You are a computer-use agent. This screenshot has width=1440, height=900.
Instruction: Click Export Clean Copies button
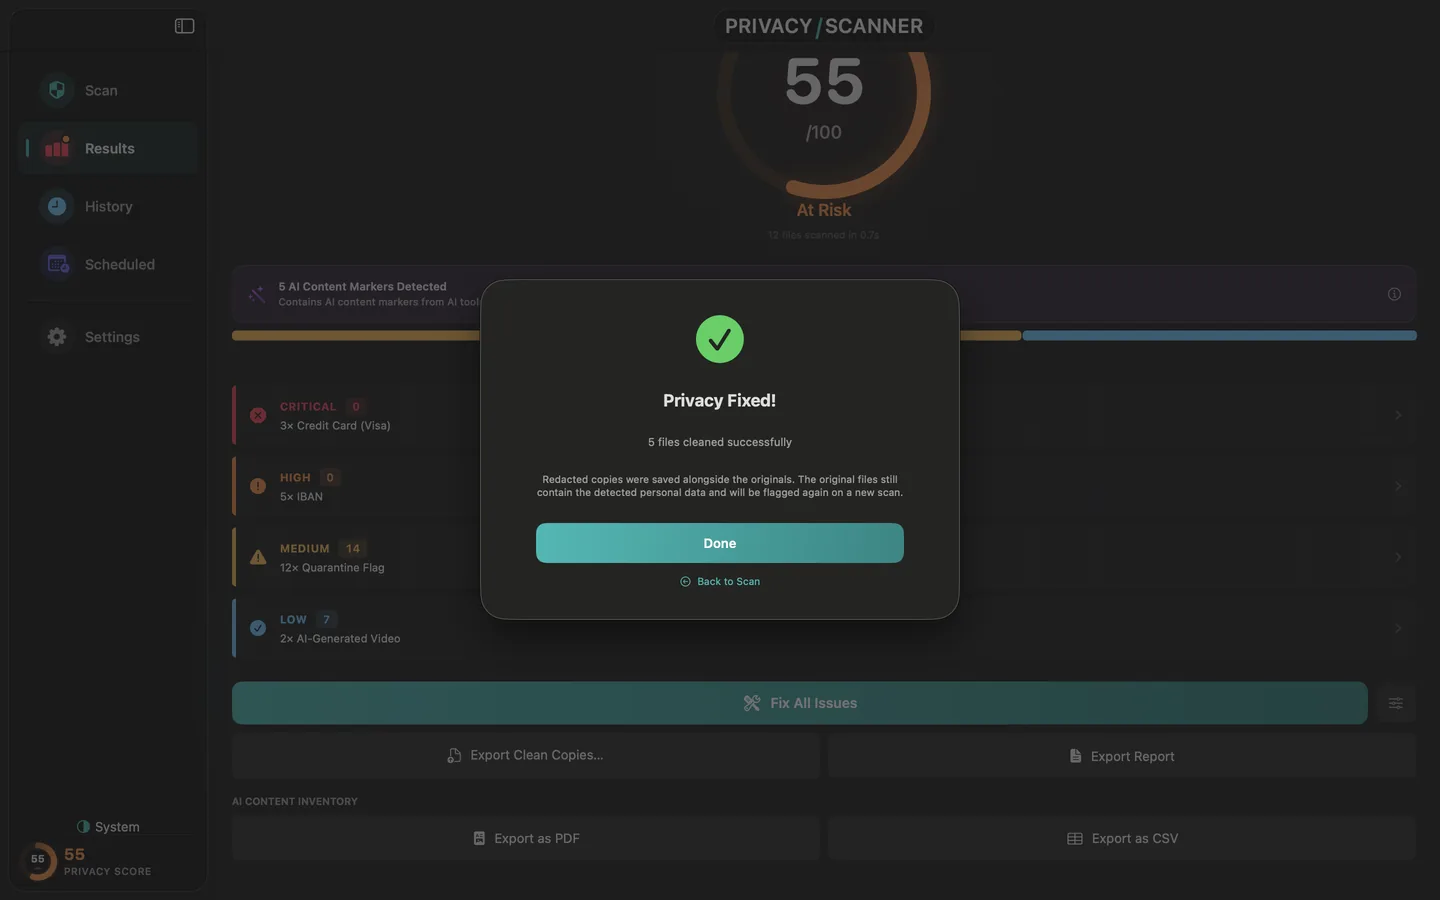tap(526, 756)
